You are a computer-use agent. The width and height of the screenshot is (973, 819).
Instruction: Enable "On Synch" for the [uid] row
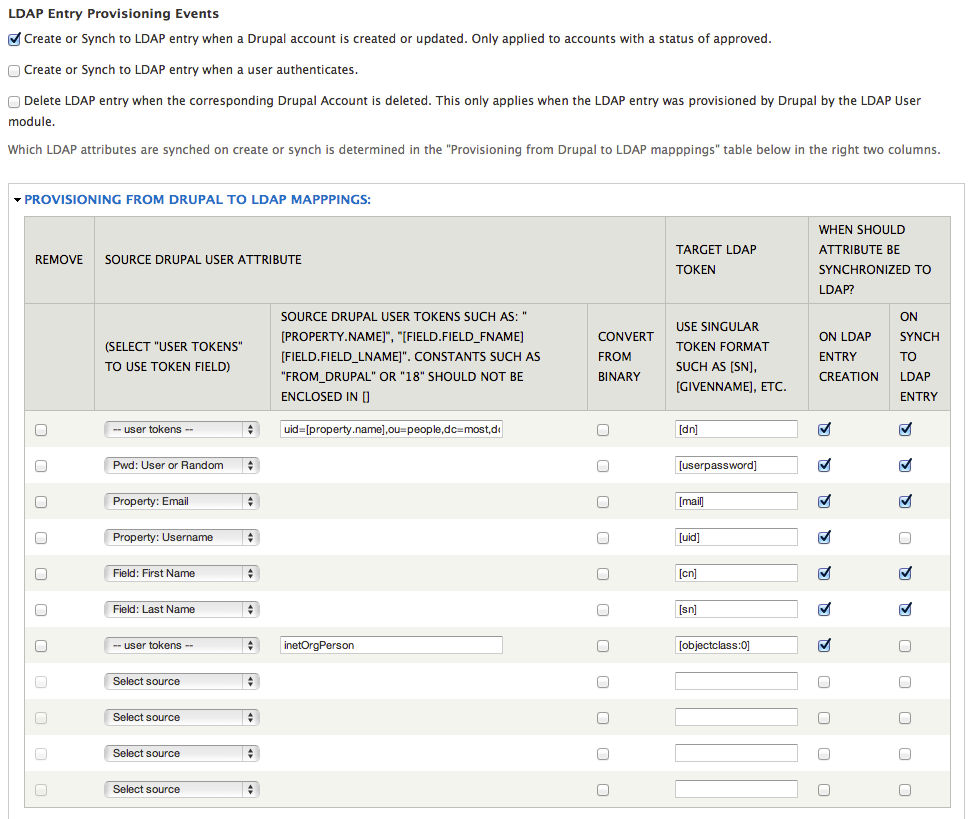[x=905, y=537]
